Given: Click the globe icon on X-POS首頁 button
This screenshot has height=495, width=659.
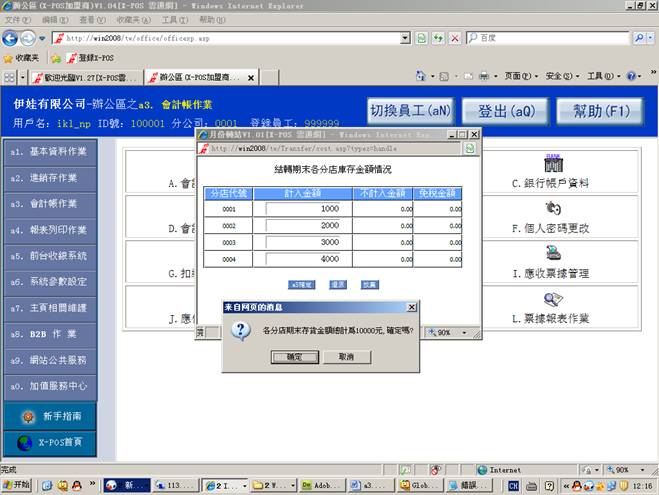Looking at the screenshot, I should point(23,442).
